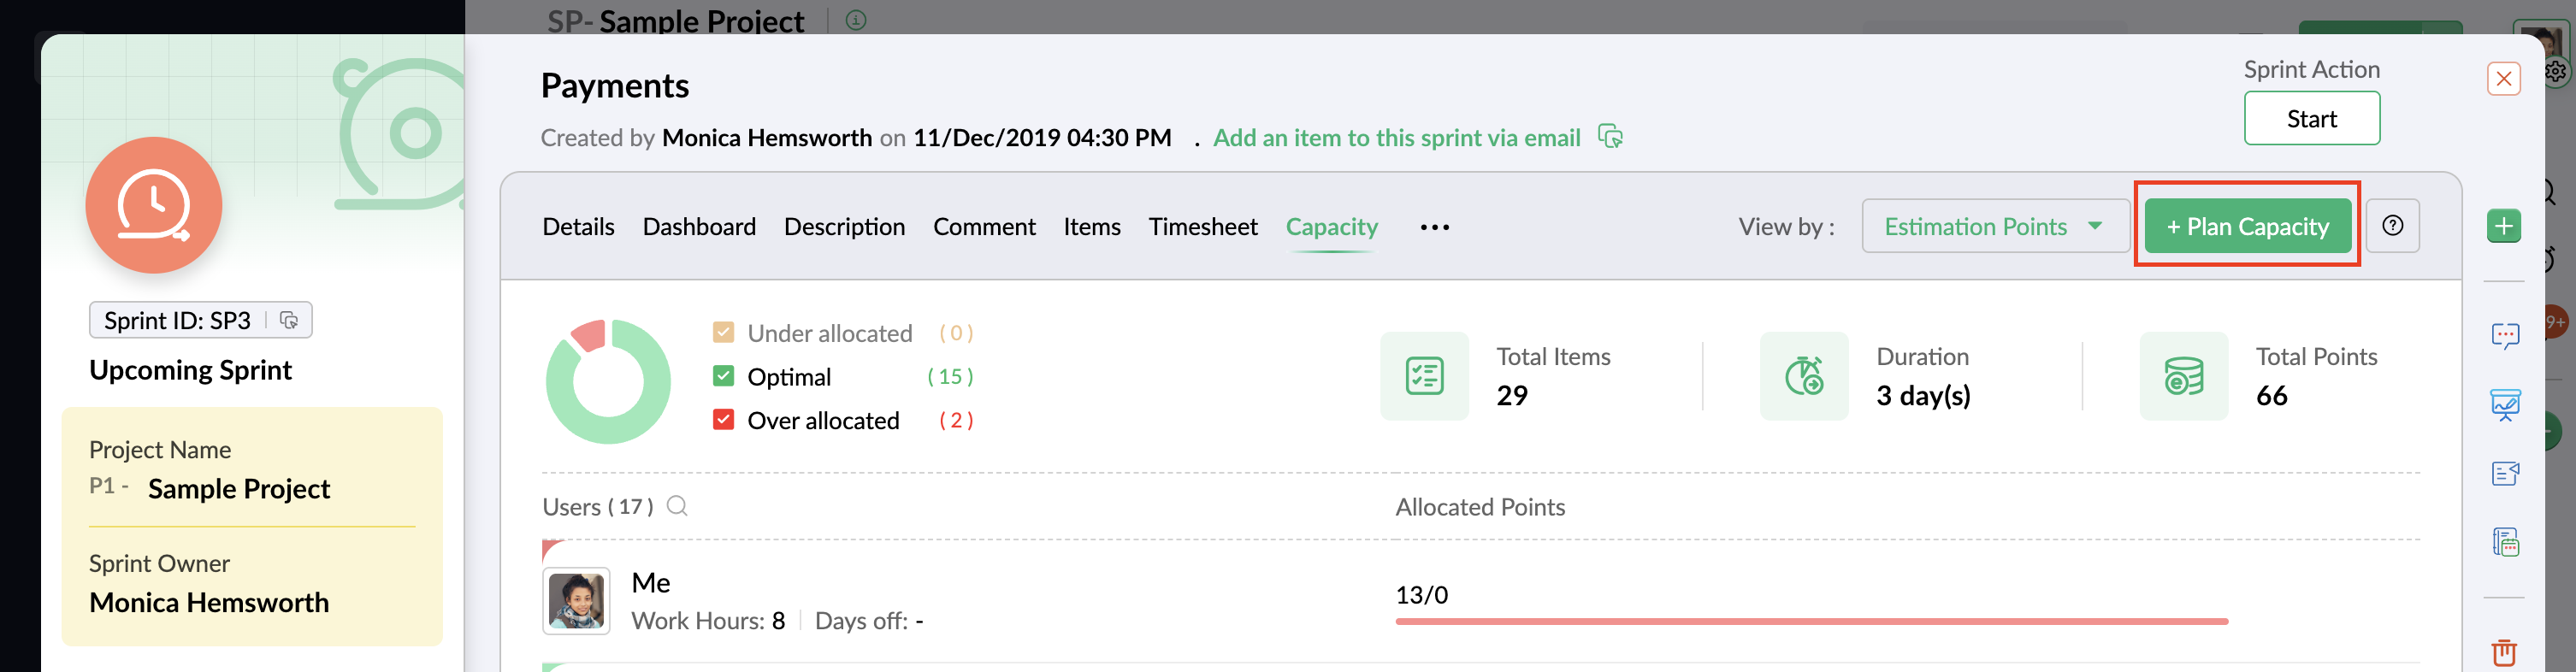
Task: Toggle the Optimal checkbox
Action: (724, 376)
